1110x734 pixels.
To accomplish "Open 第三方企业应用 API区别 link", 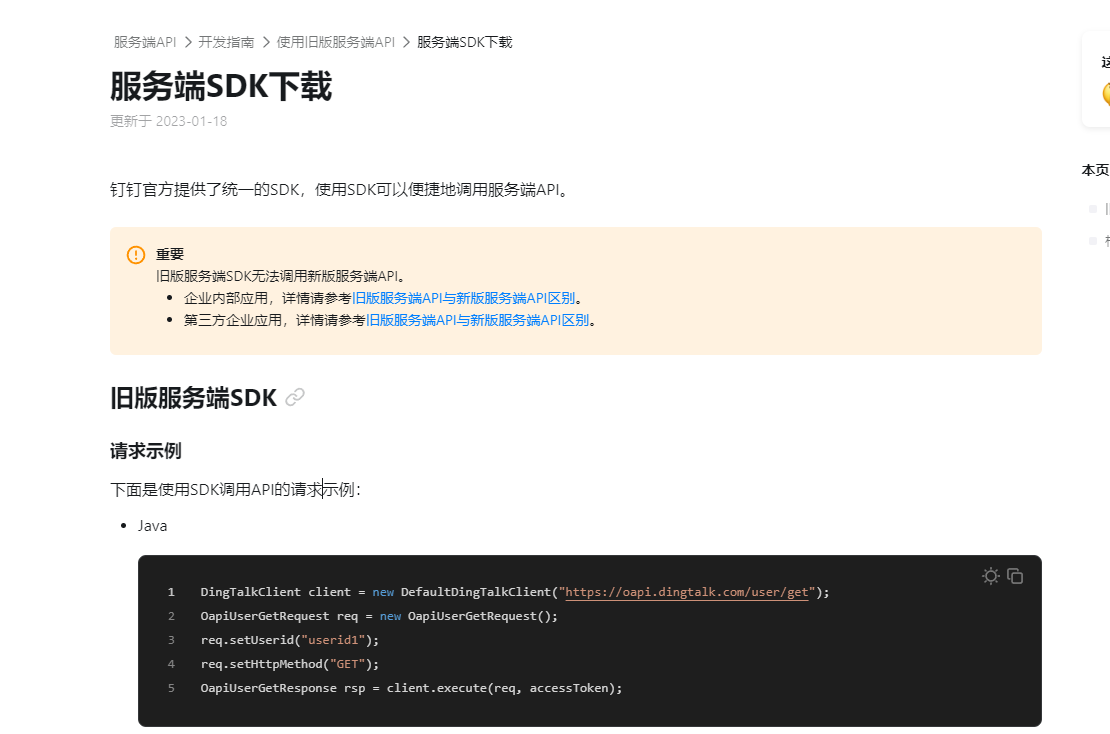I will point(477,320).
